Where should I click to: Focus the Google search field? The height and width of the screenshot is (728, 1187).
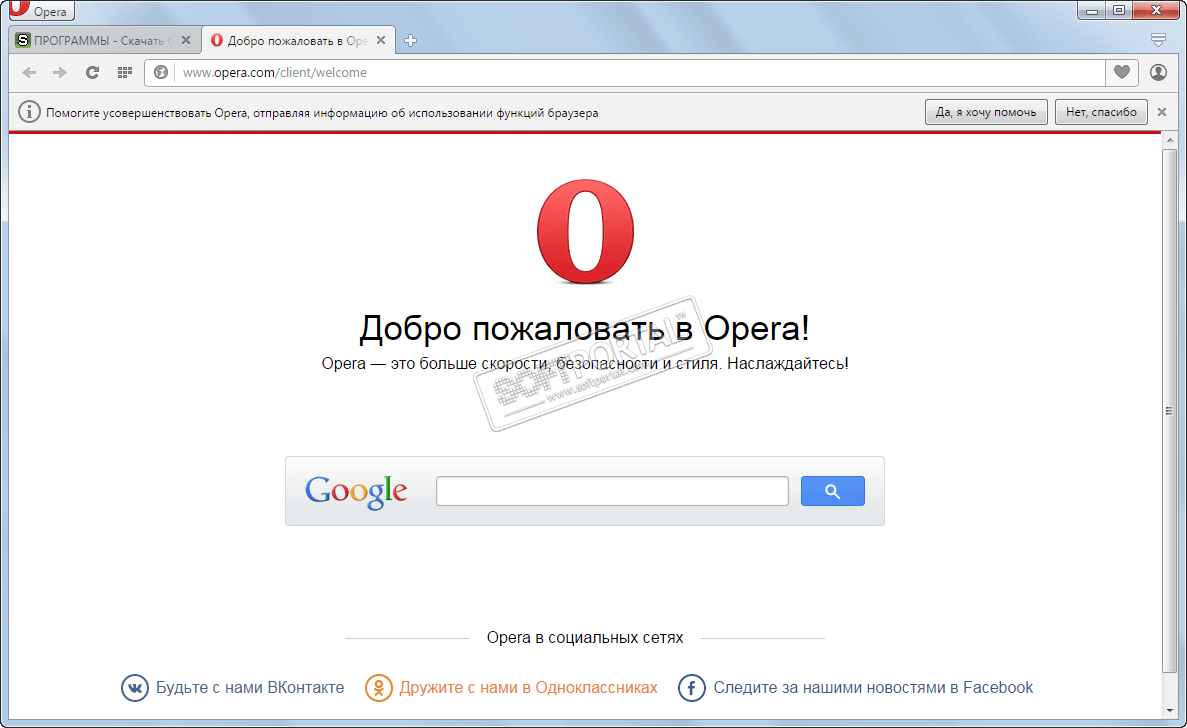tap(612, 491)
